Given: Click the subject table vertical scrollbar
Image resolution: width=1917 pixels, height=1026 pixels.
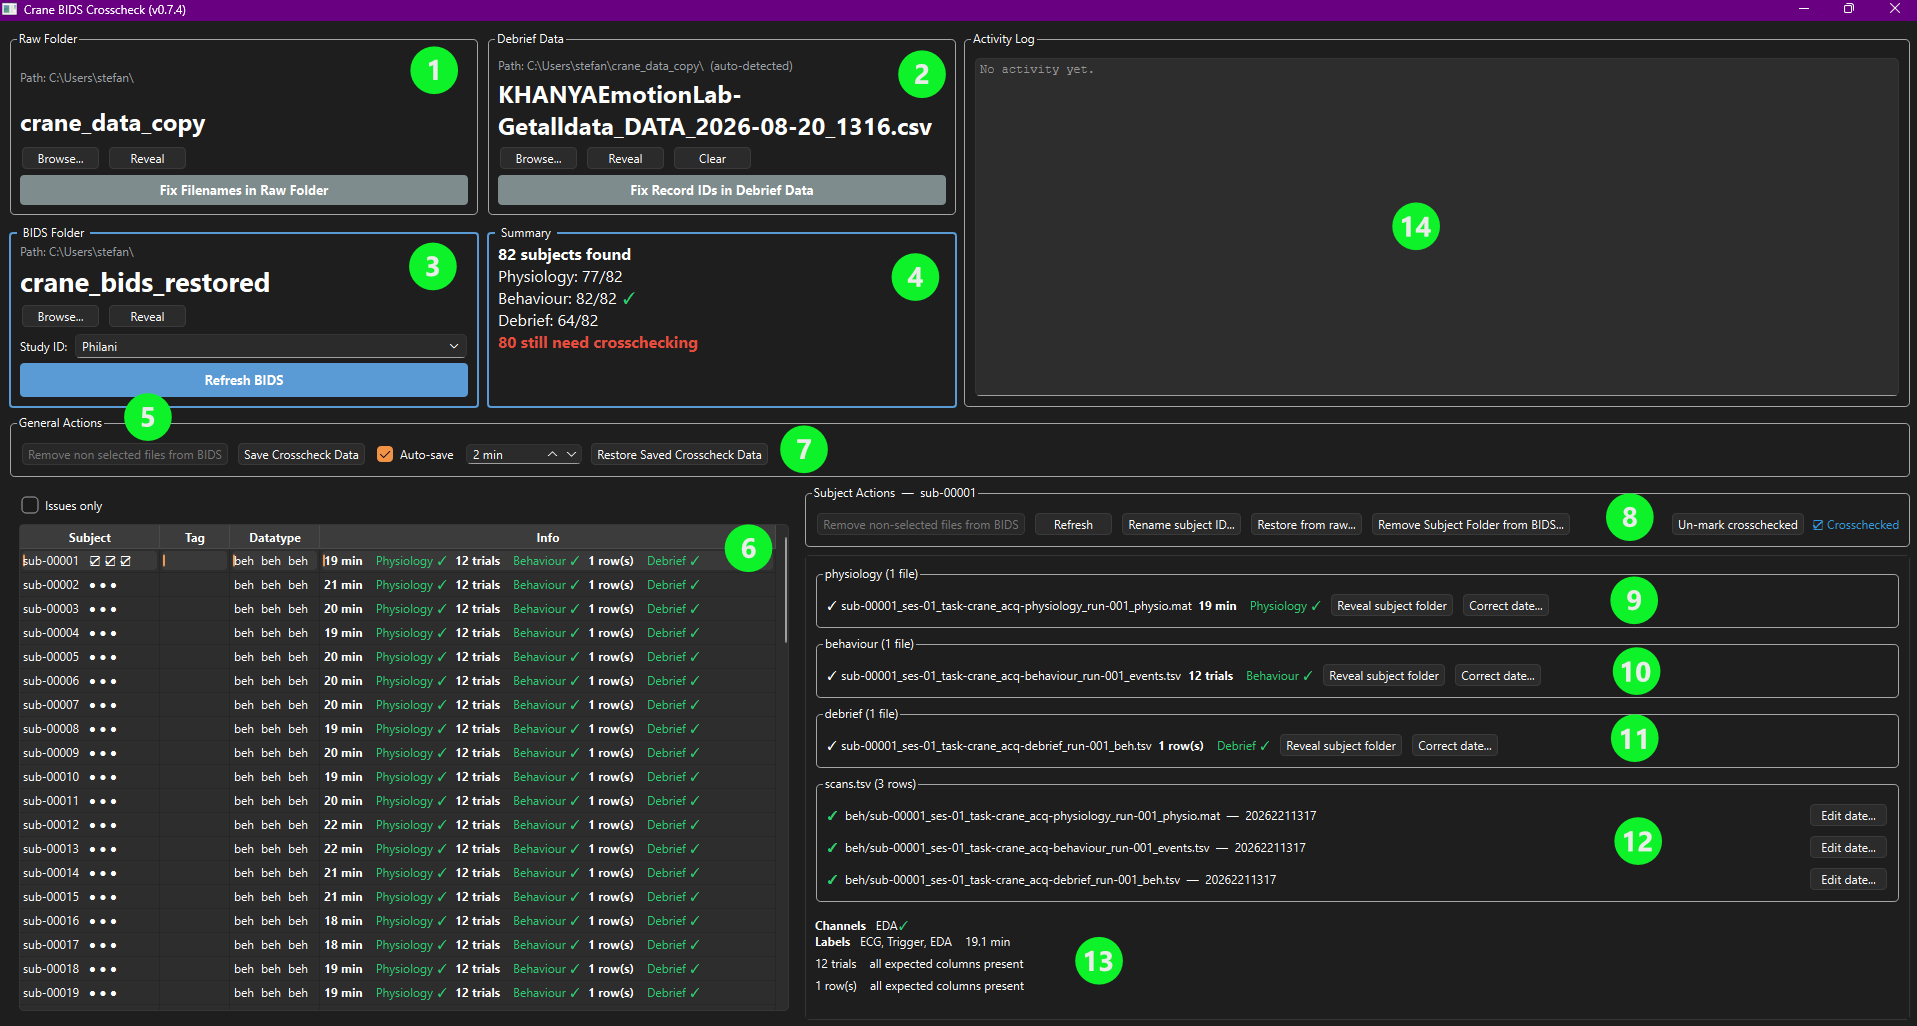Looking at the screenshot, I should coord(786,590).
